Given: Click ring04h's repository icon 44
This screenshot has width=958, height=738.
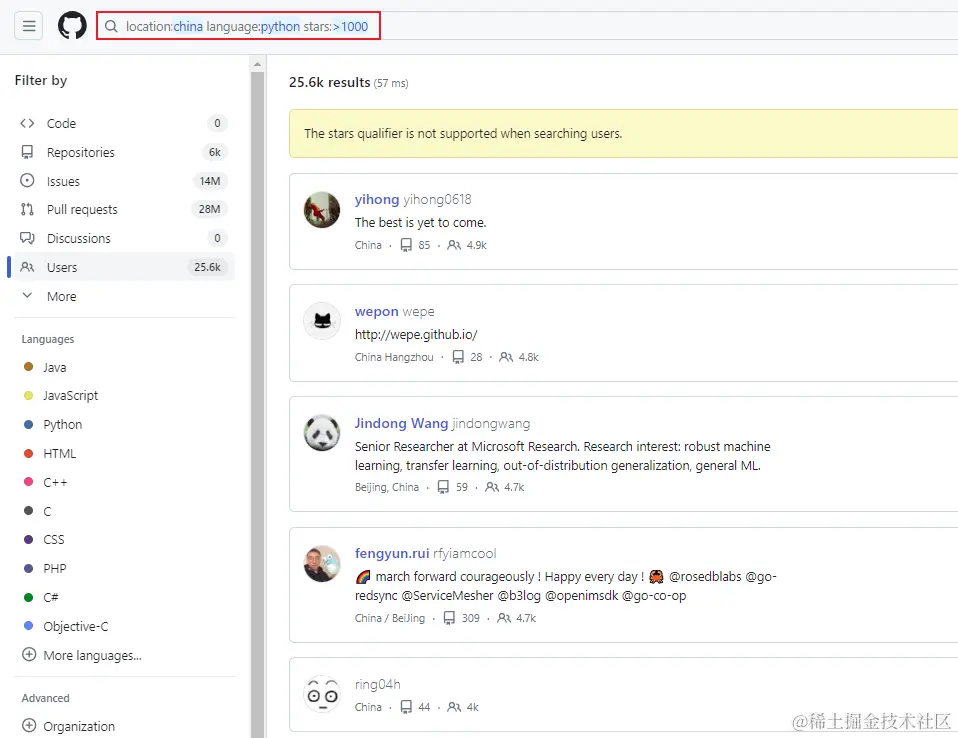Looking at the screenshot, I should (406, 707).
